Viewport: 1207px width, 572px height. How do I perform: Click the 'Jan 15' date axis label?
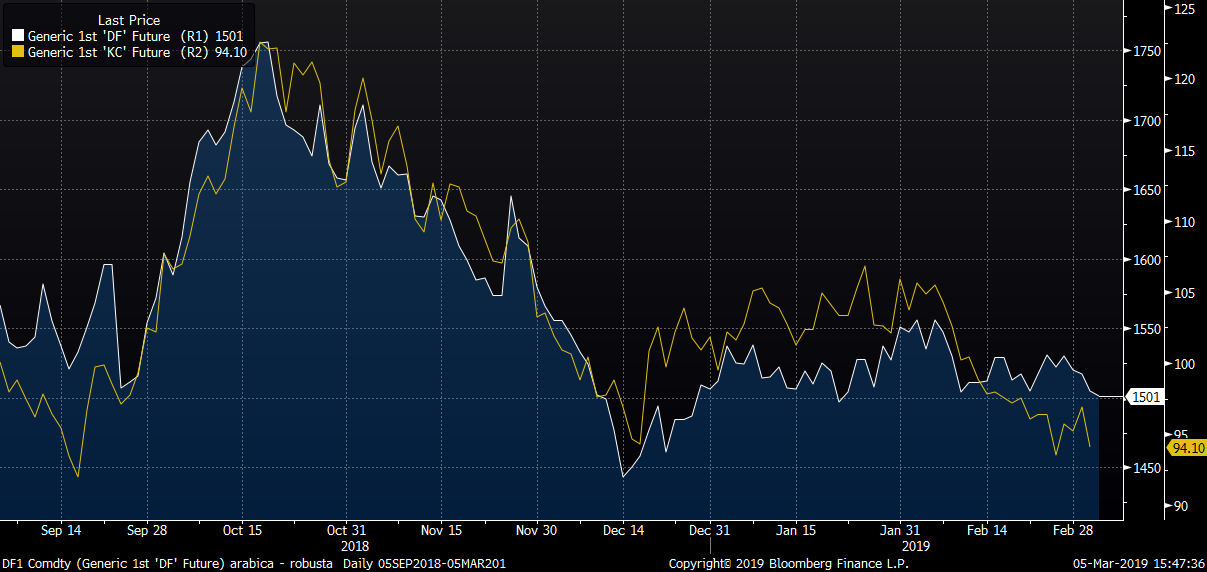796,531
